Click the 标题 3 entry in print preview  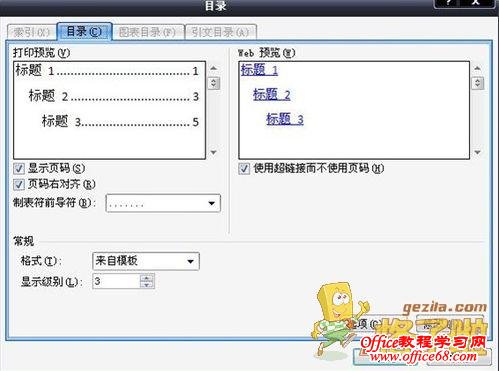point(120,121)
